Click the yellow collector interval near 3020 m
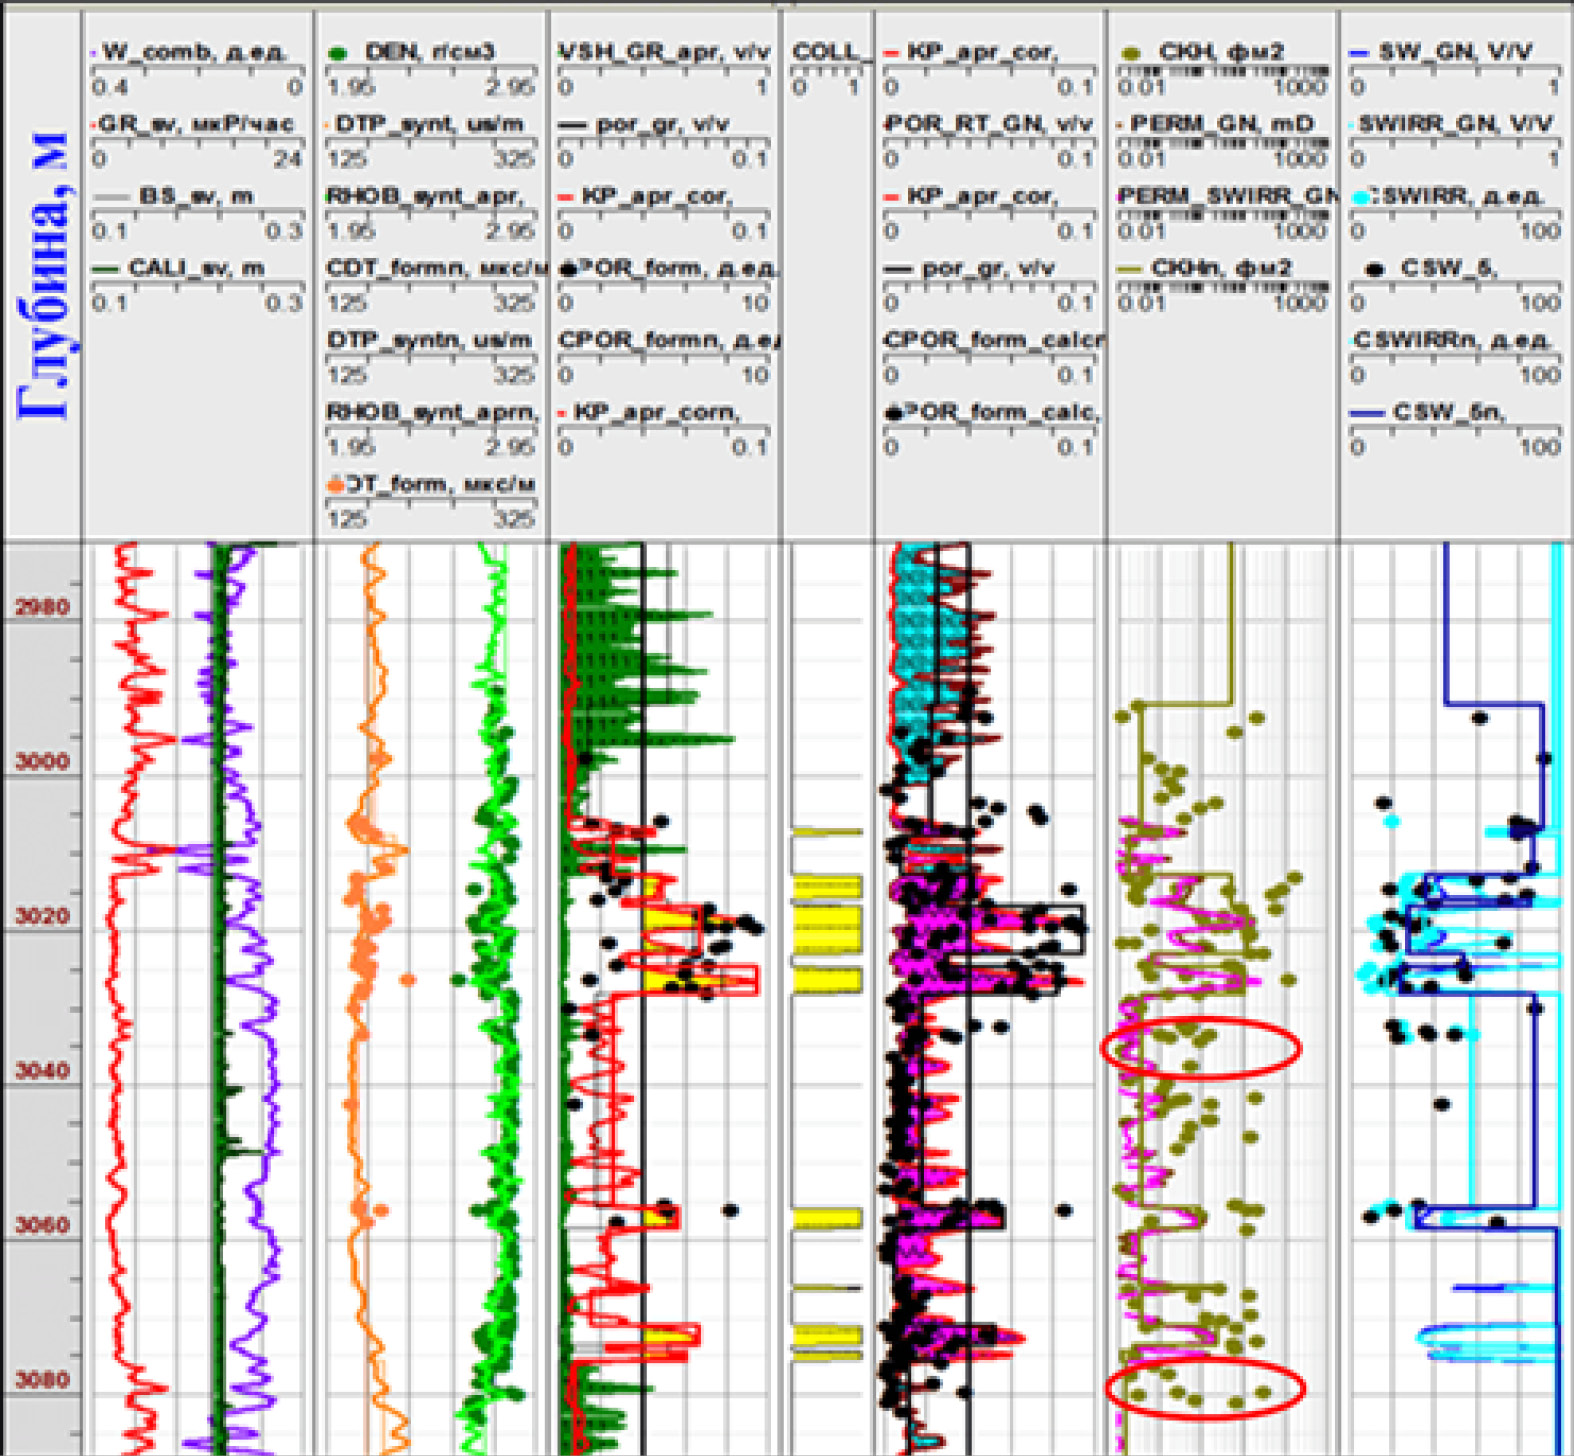 pos(827,927)
